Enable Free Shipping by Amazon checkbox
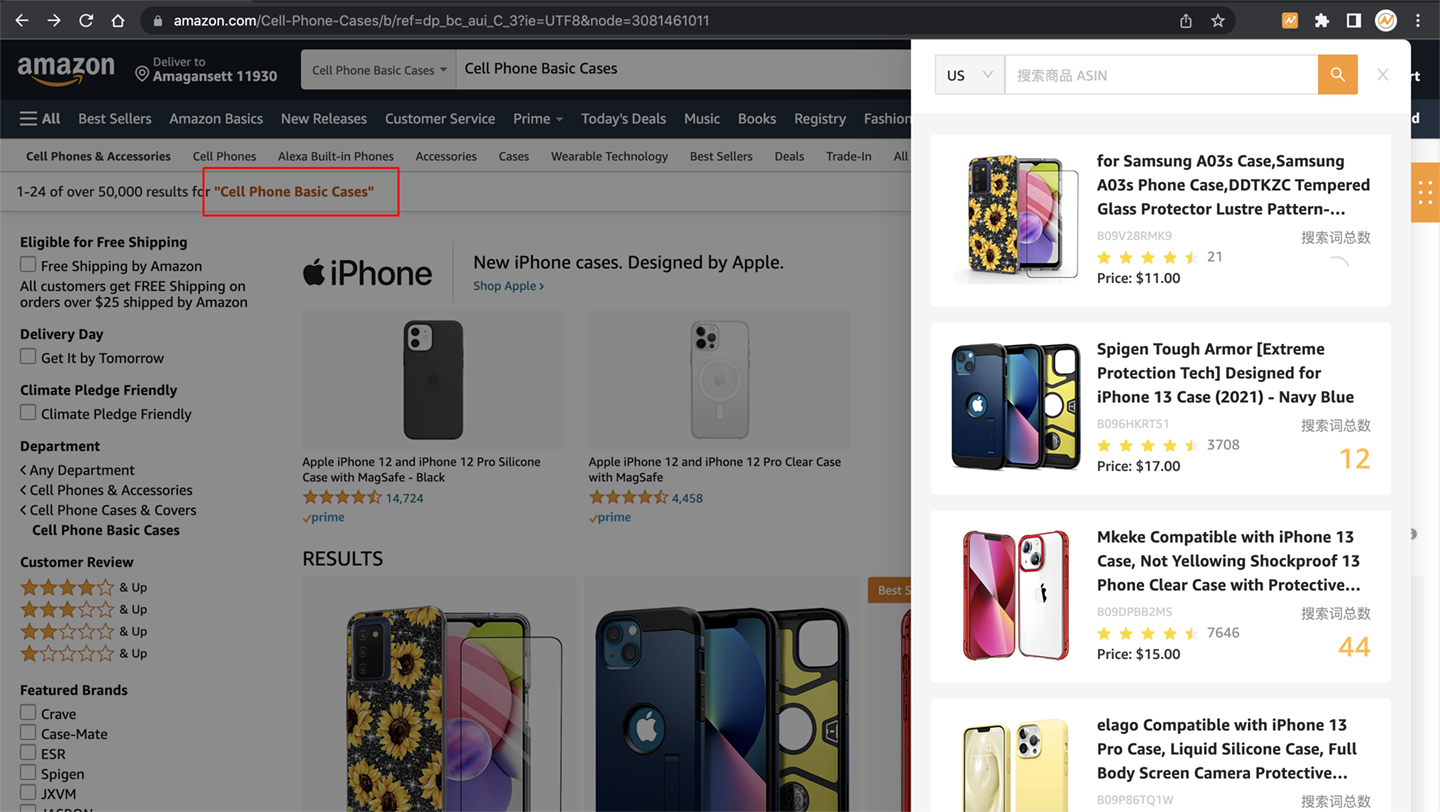The width and height of the screenshot is (1440, 812). [28, 265]
